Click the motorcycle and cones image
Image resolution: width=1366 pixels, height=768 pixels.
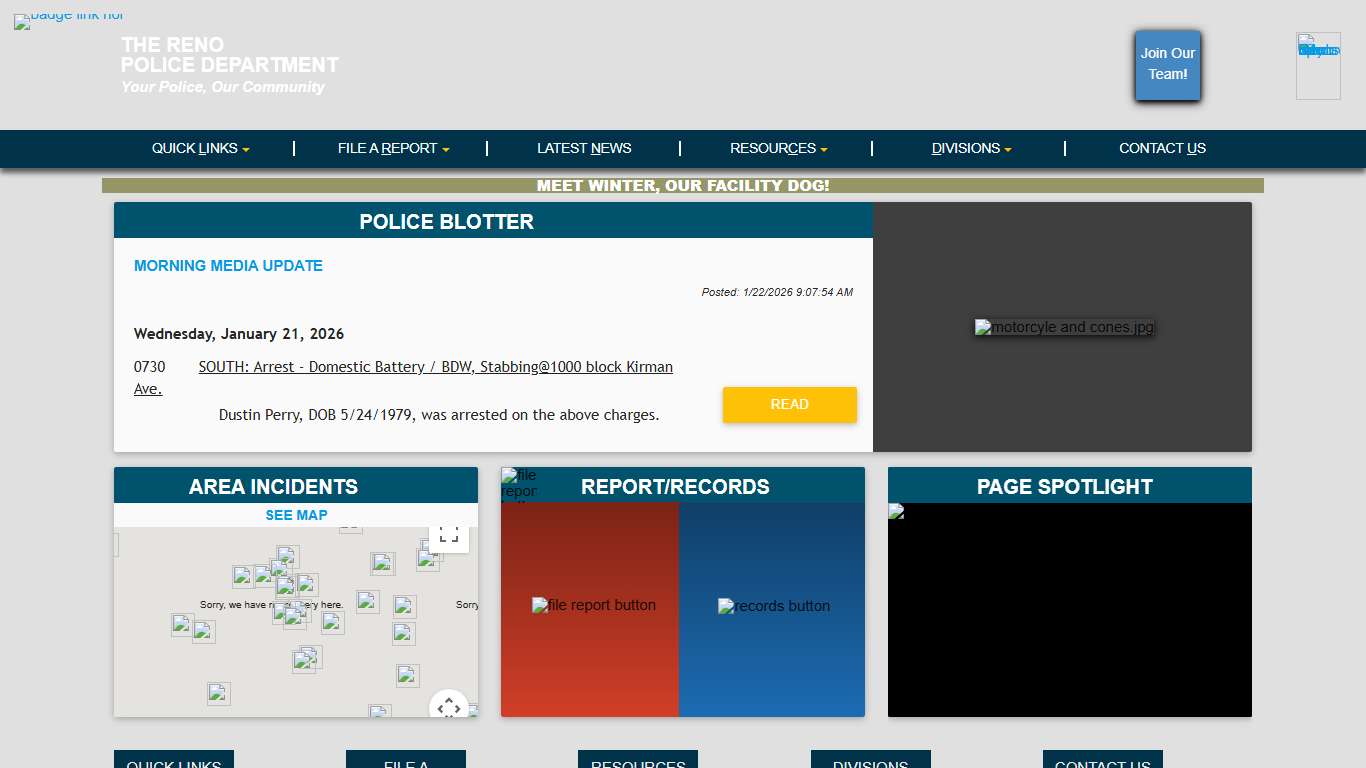(x=1063, y=327)
